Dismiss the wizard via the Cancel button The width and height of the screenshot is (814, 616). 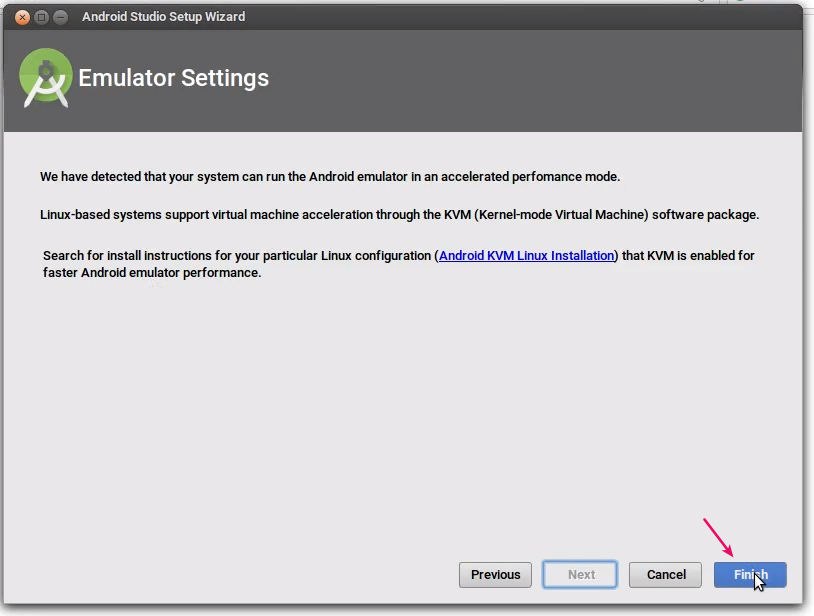665,574
